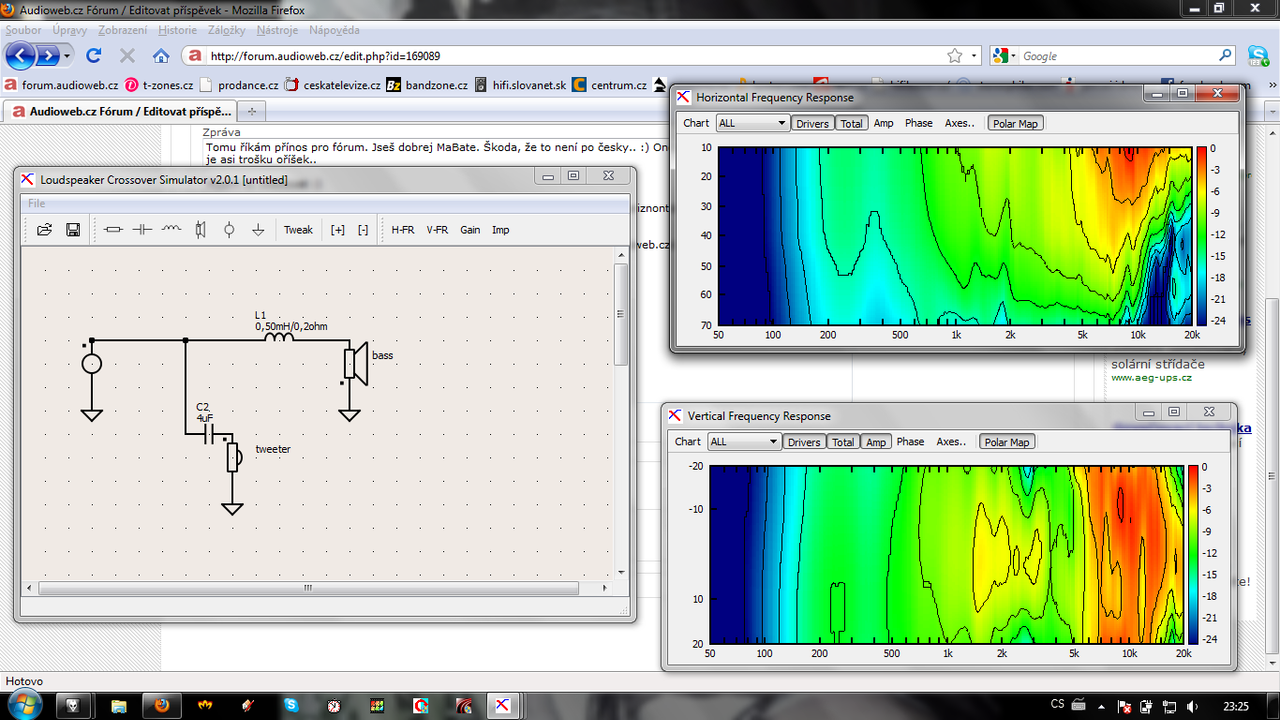The height and width of the screenshot is (720, 1280).
Task: Click Axes.. in Vertical Frequency Response window
Action: coord(951,442)
